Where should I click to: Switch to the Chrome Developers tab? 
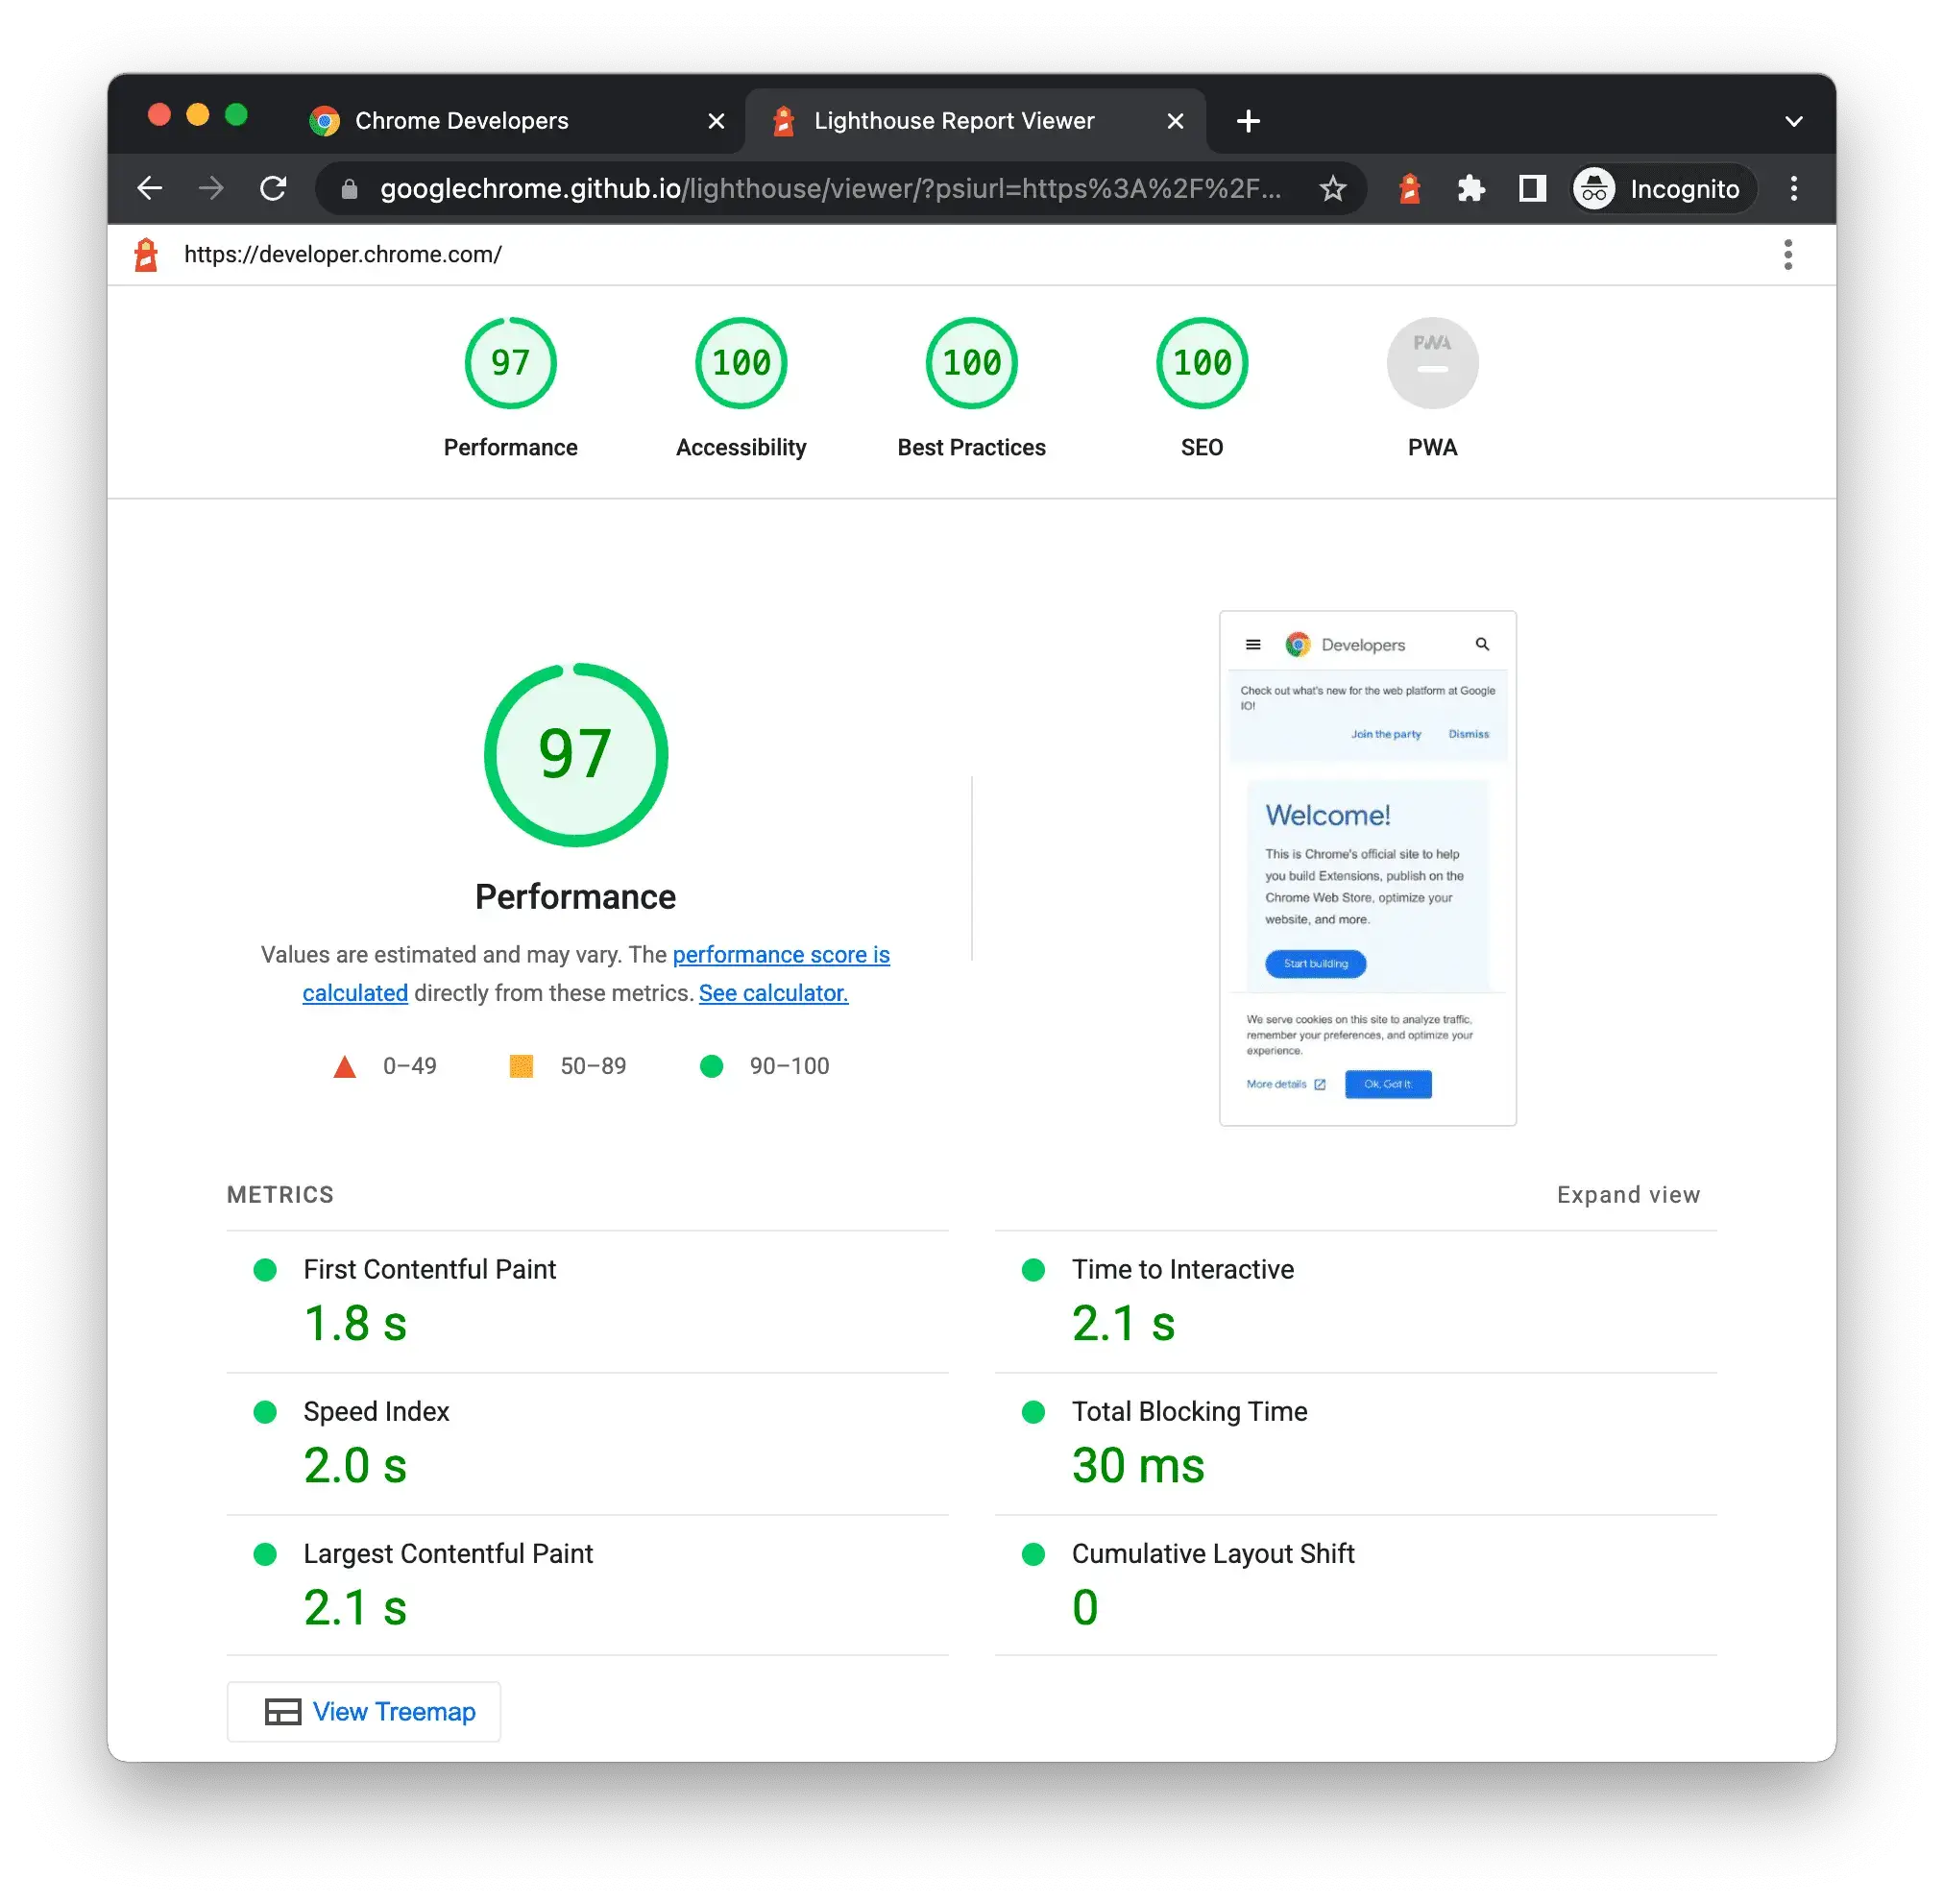tap(515, 121)
